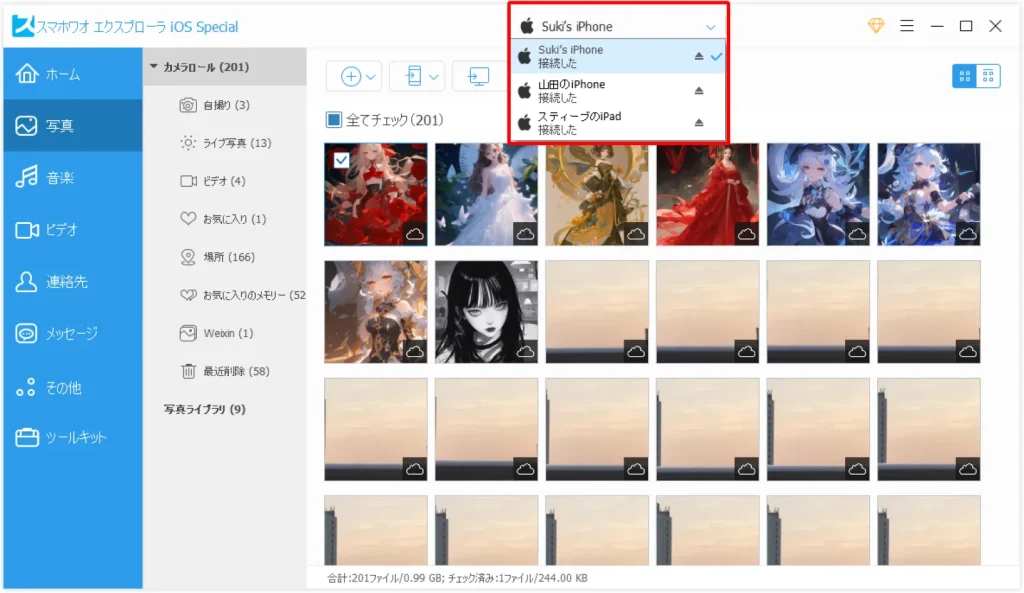Switch to the small grid view icon

tap(988, 76)
